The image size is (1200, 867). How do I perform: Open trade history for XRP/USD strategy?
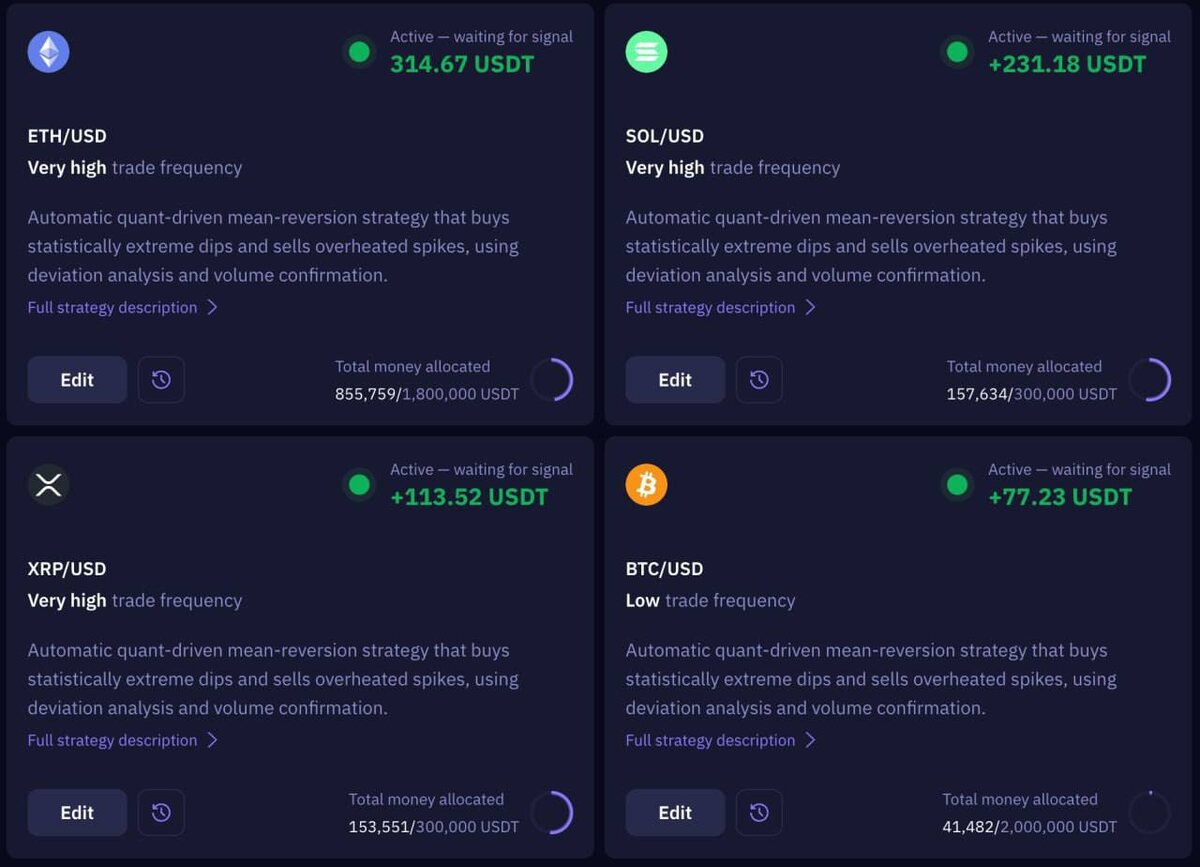[x=161, y=813]
